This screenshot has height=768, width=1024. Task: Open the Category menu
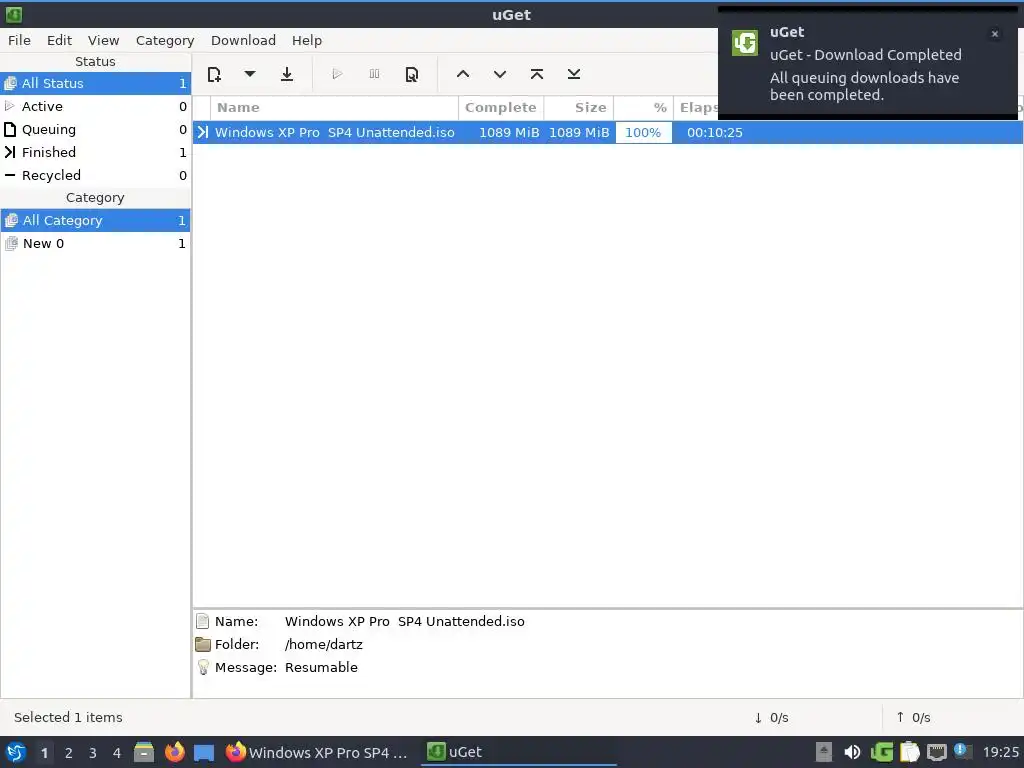165,40
